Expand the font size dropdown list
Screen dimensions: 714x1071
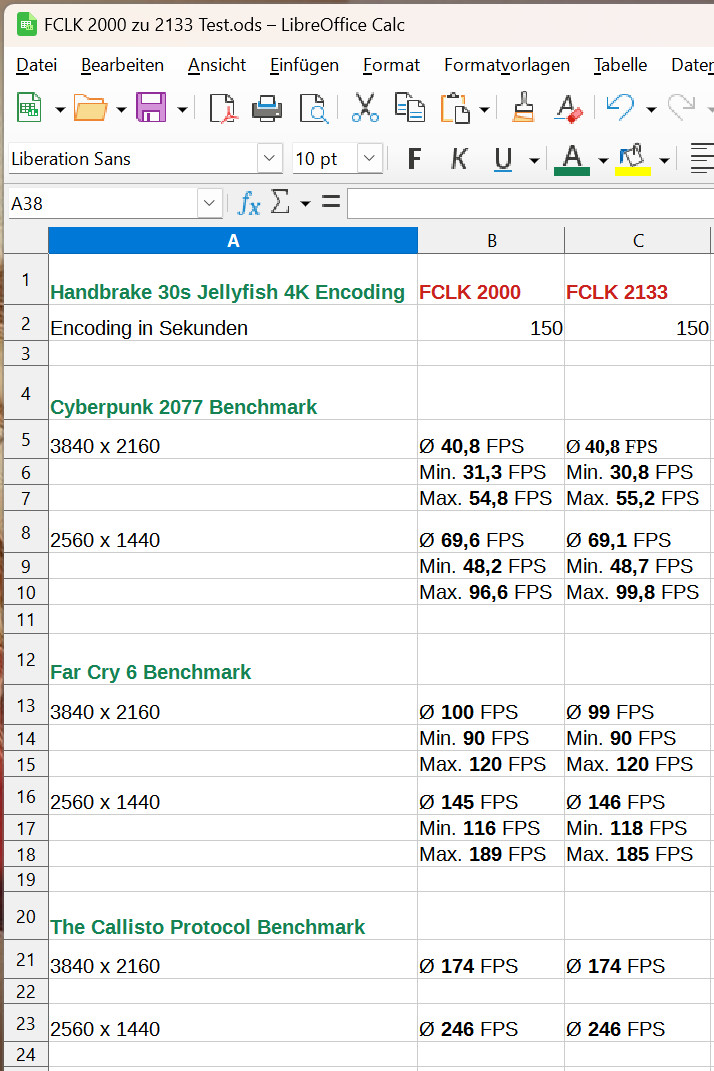coord(370,158)
